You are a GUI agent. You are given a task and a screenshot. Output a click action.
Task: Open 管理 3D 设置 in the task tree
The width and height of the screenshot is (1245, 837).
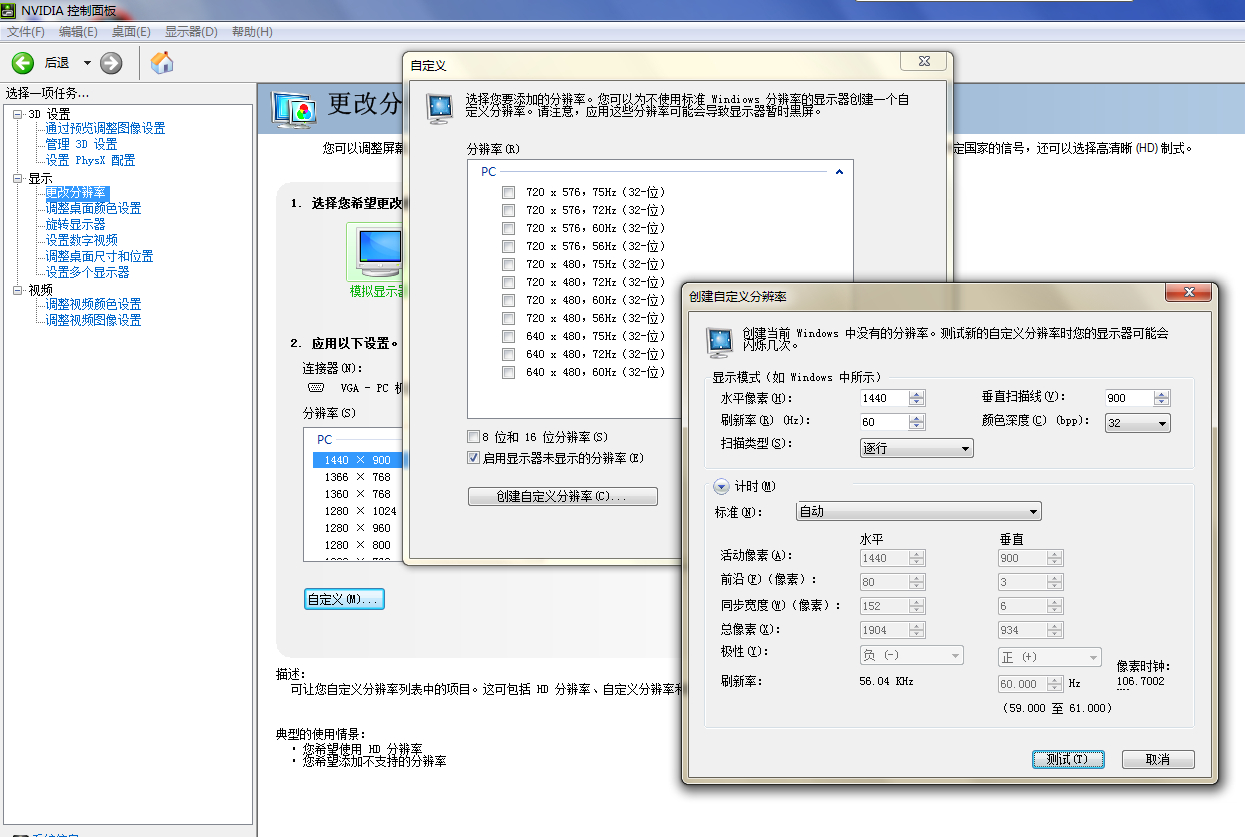coord(81,144)
